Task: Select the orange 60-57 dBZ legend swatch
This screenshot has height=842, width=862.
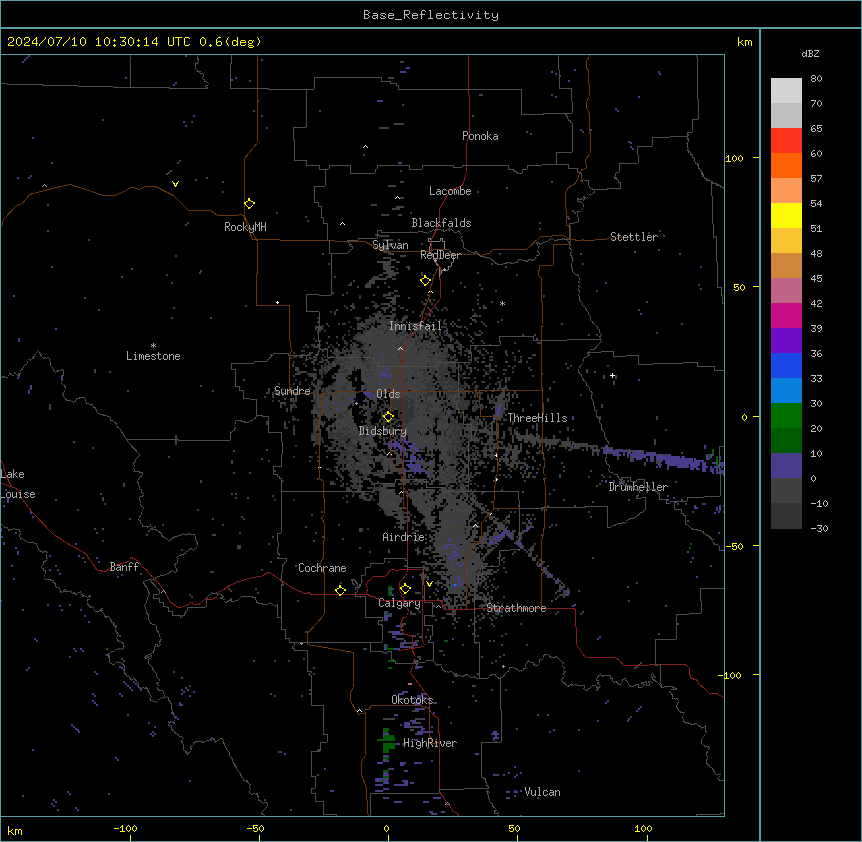Action: tap(786, 165)
